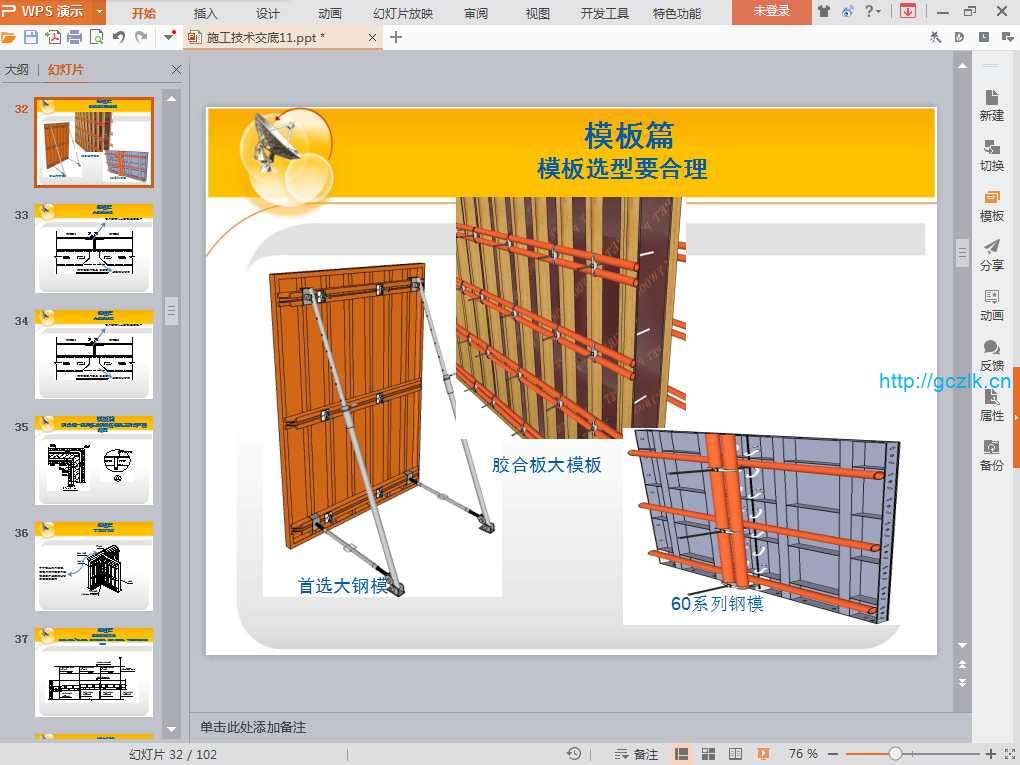The image size is (1020, 765).
Task: Click the Undo arrow icon
Action: [119, 37]
